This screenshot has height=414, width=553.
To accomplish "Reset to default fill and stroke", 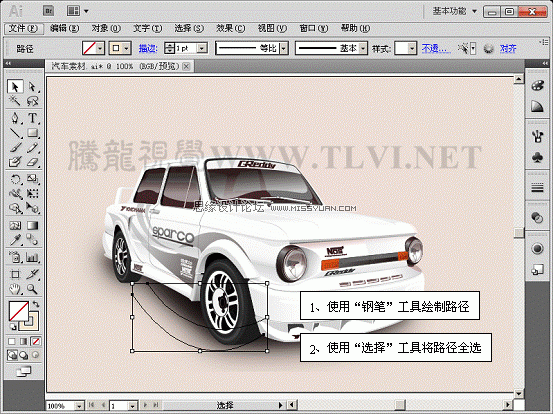I will pyautogui.click(x=13, y=326).
